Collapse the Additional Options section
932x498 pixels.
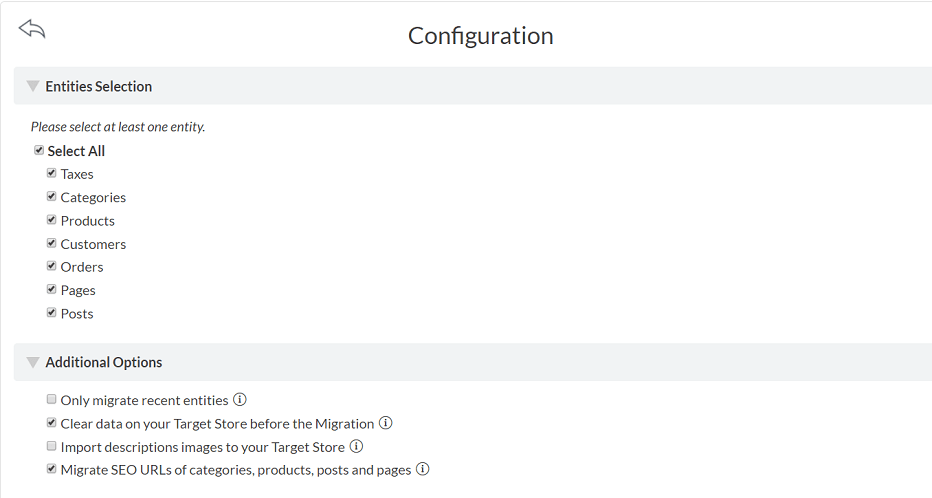point(33,362)
